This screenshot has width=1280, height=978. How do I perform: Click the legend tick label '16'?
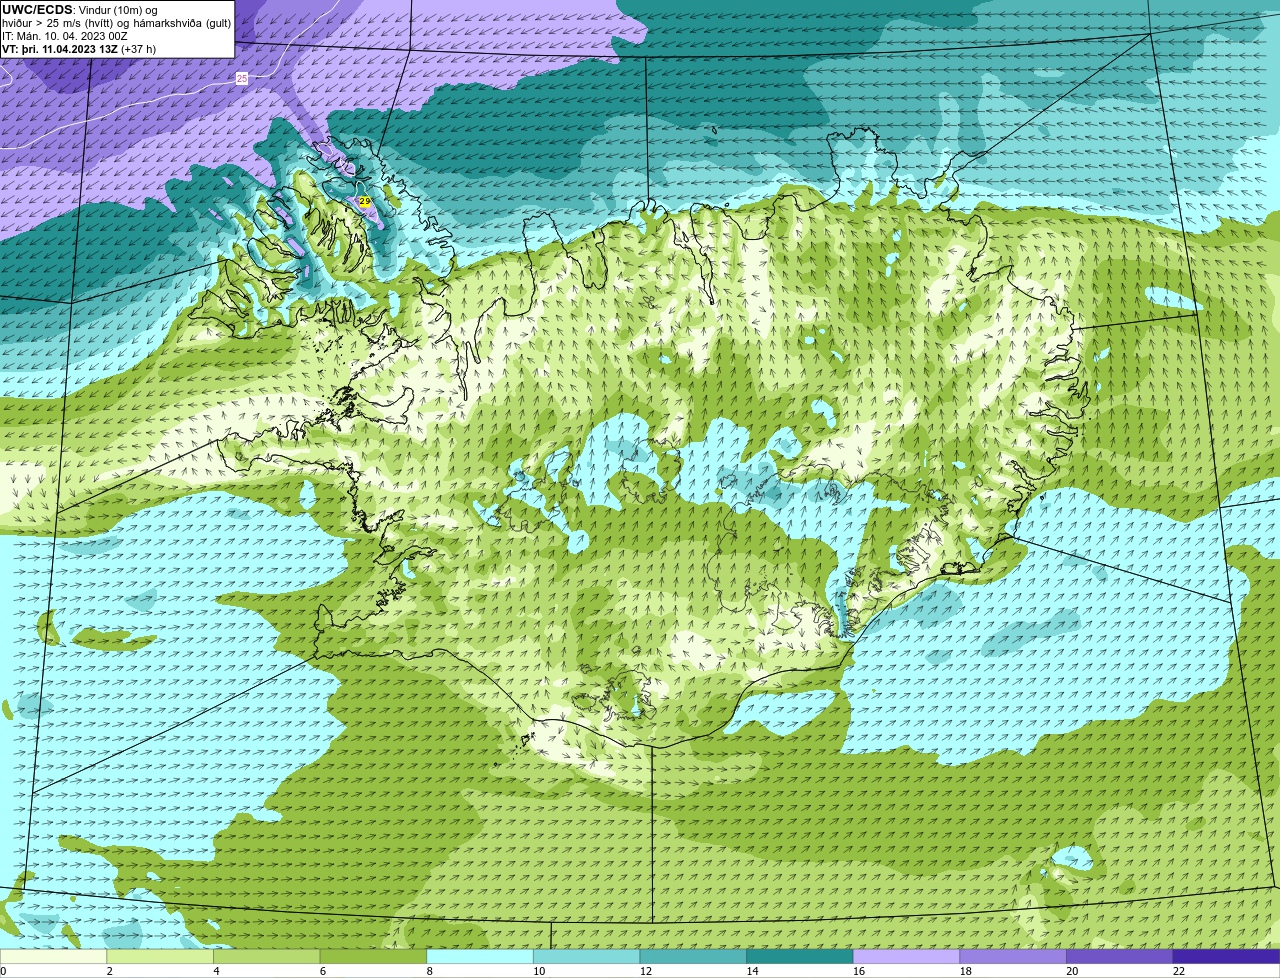pyautogui.click(x=859, y=971)
